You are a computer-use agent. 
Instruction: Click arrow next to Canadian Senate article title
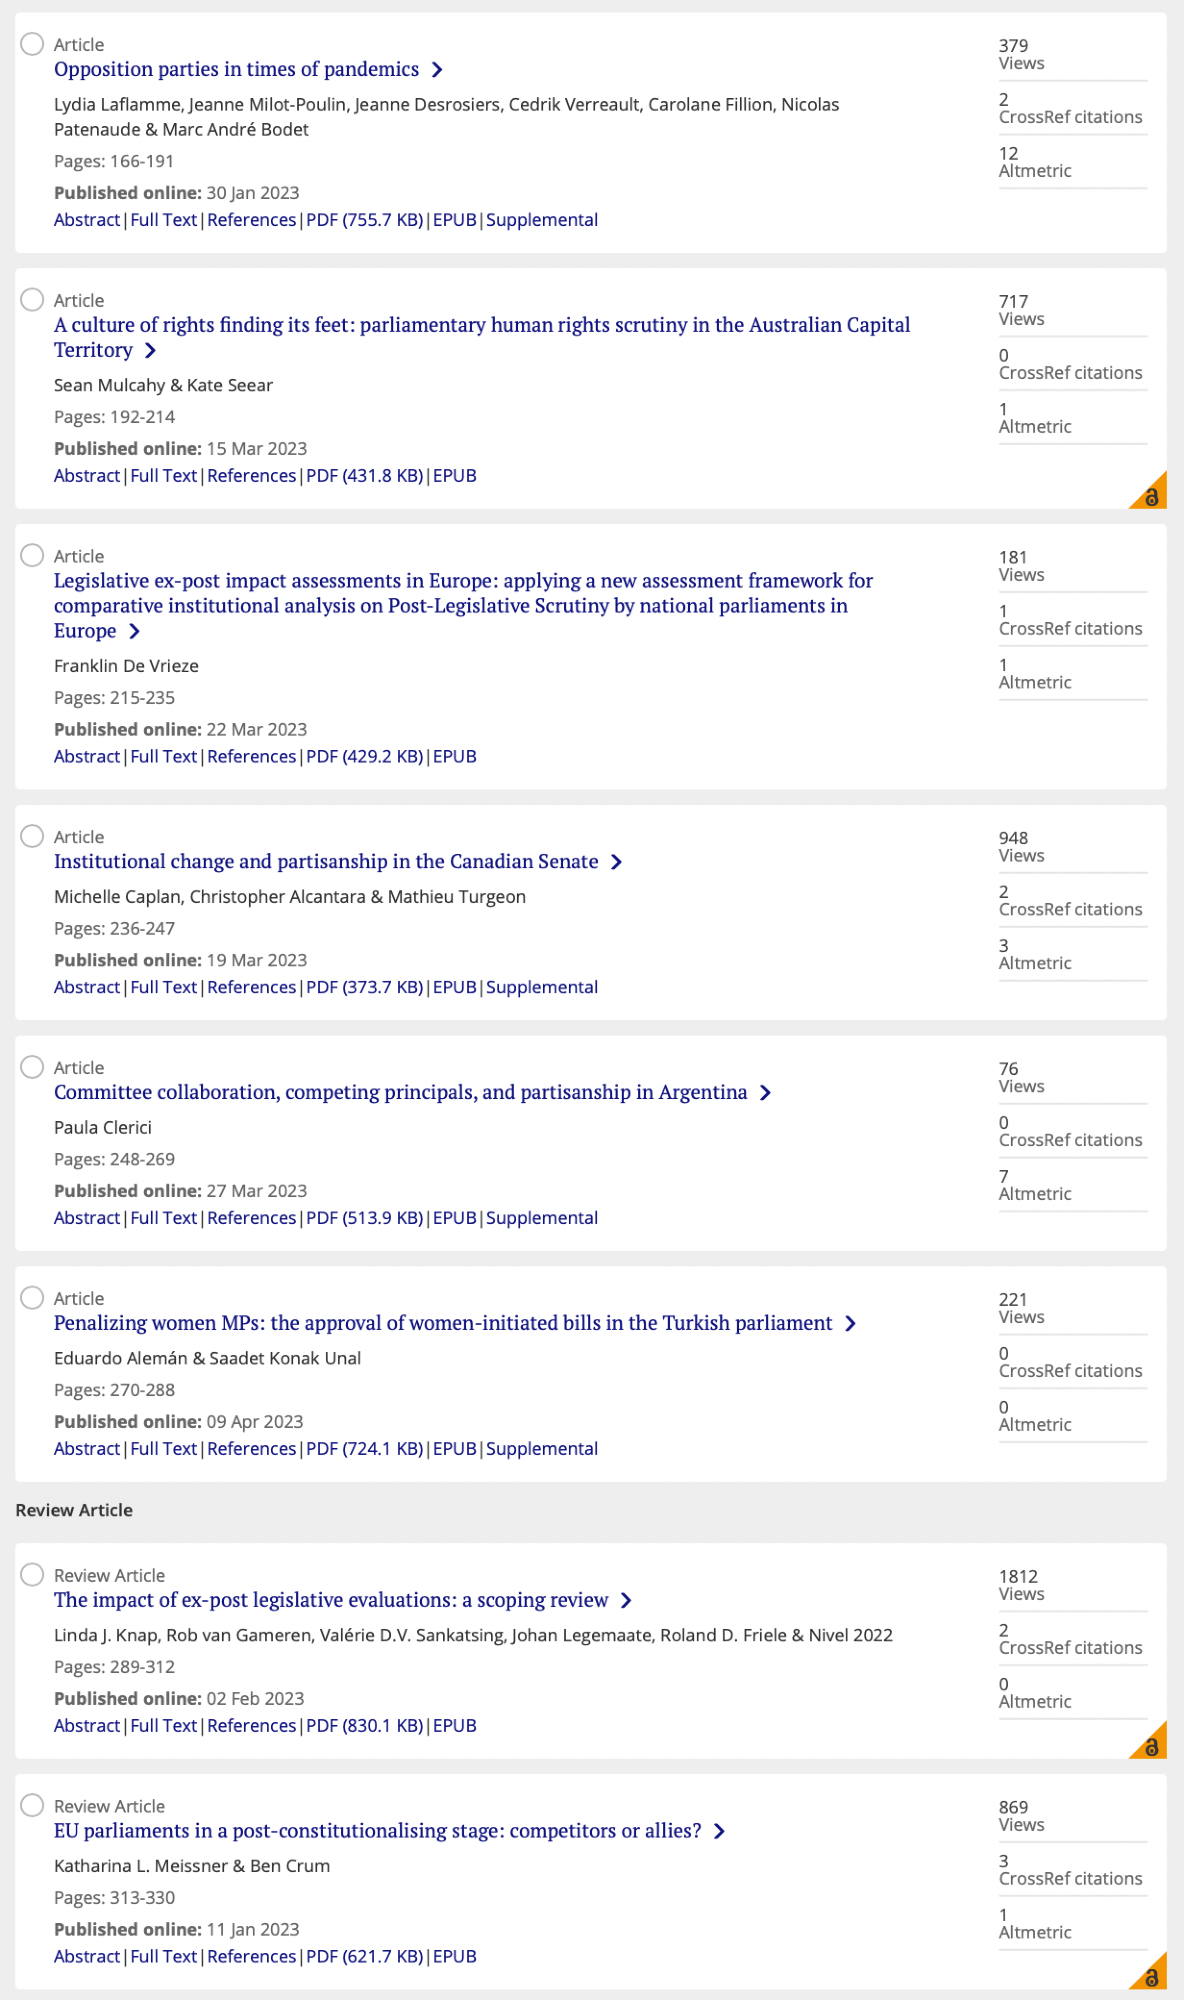616,862
